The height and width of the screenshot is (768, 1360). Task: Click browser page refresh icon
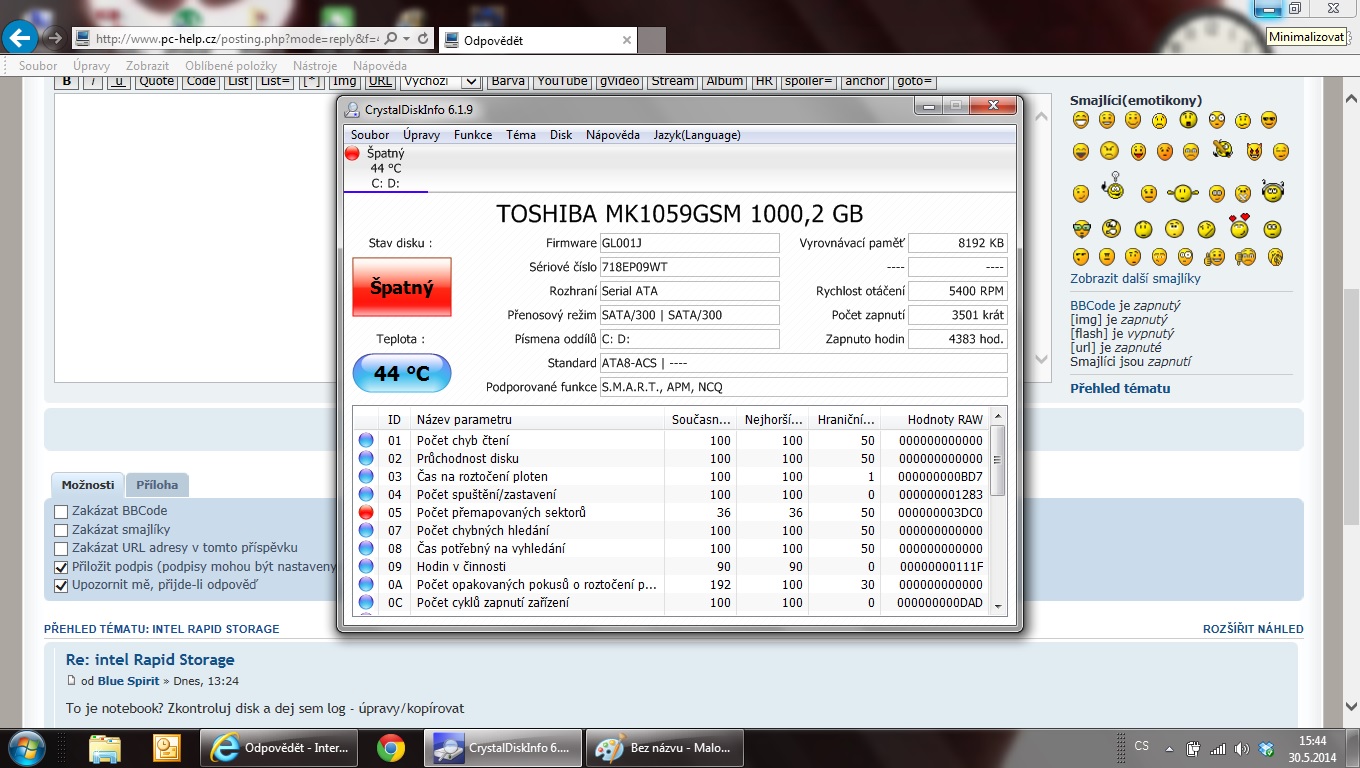[423, 39]
